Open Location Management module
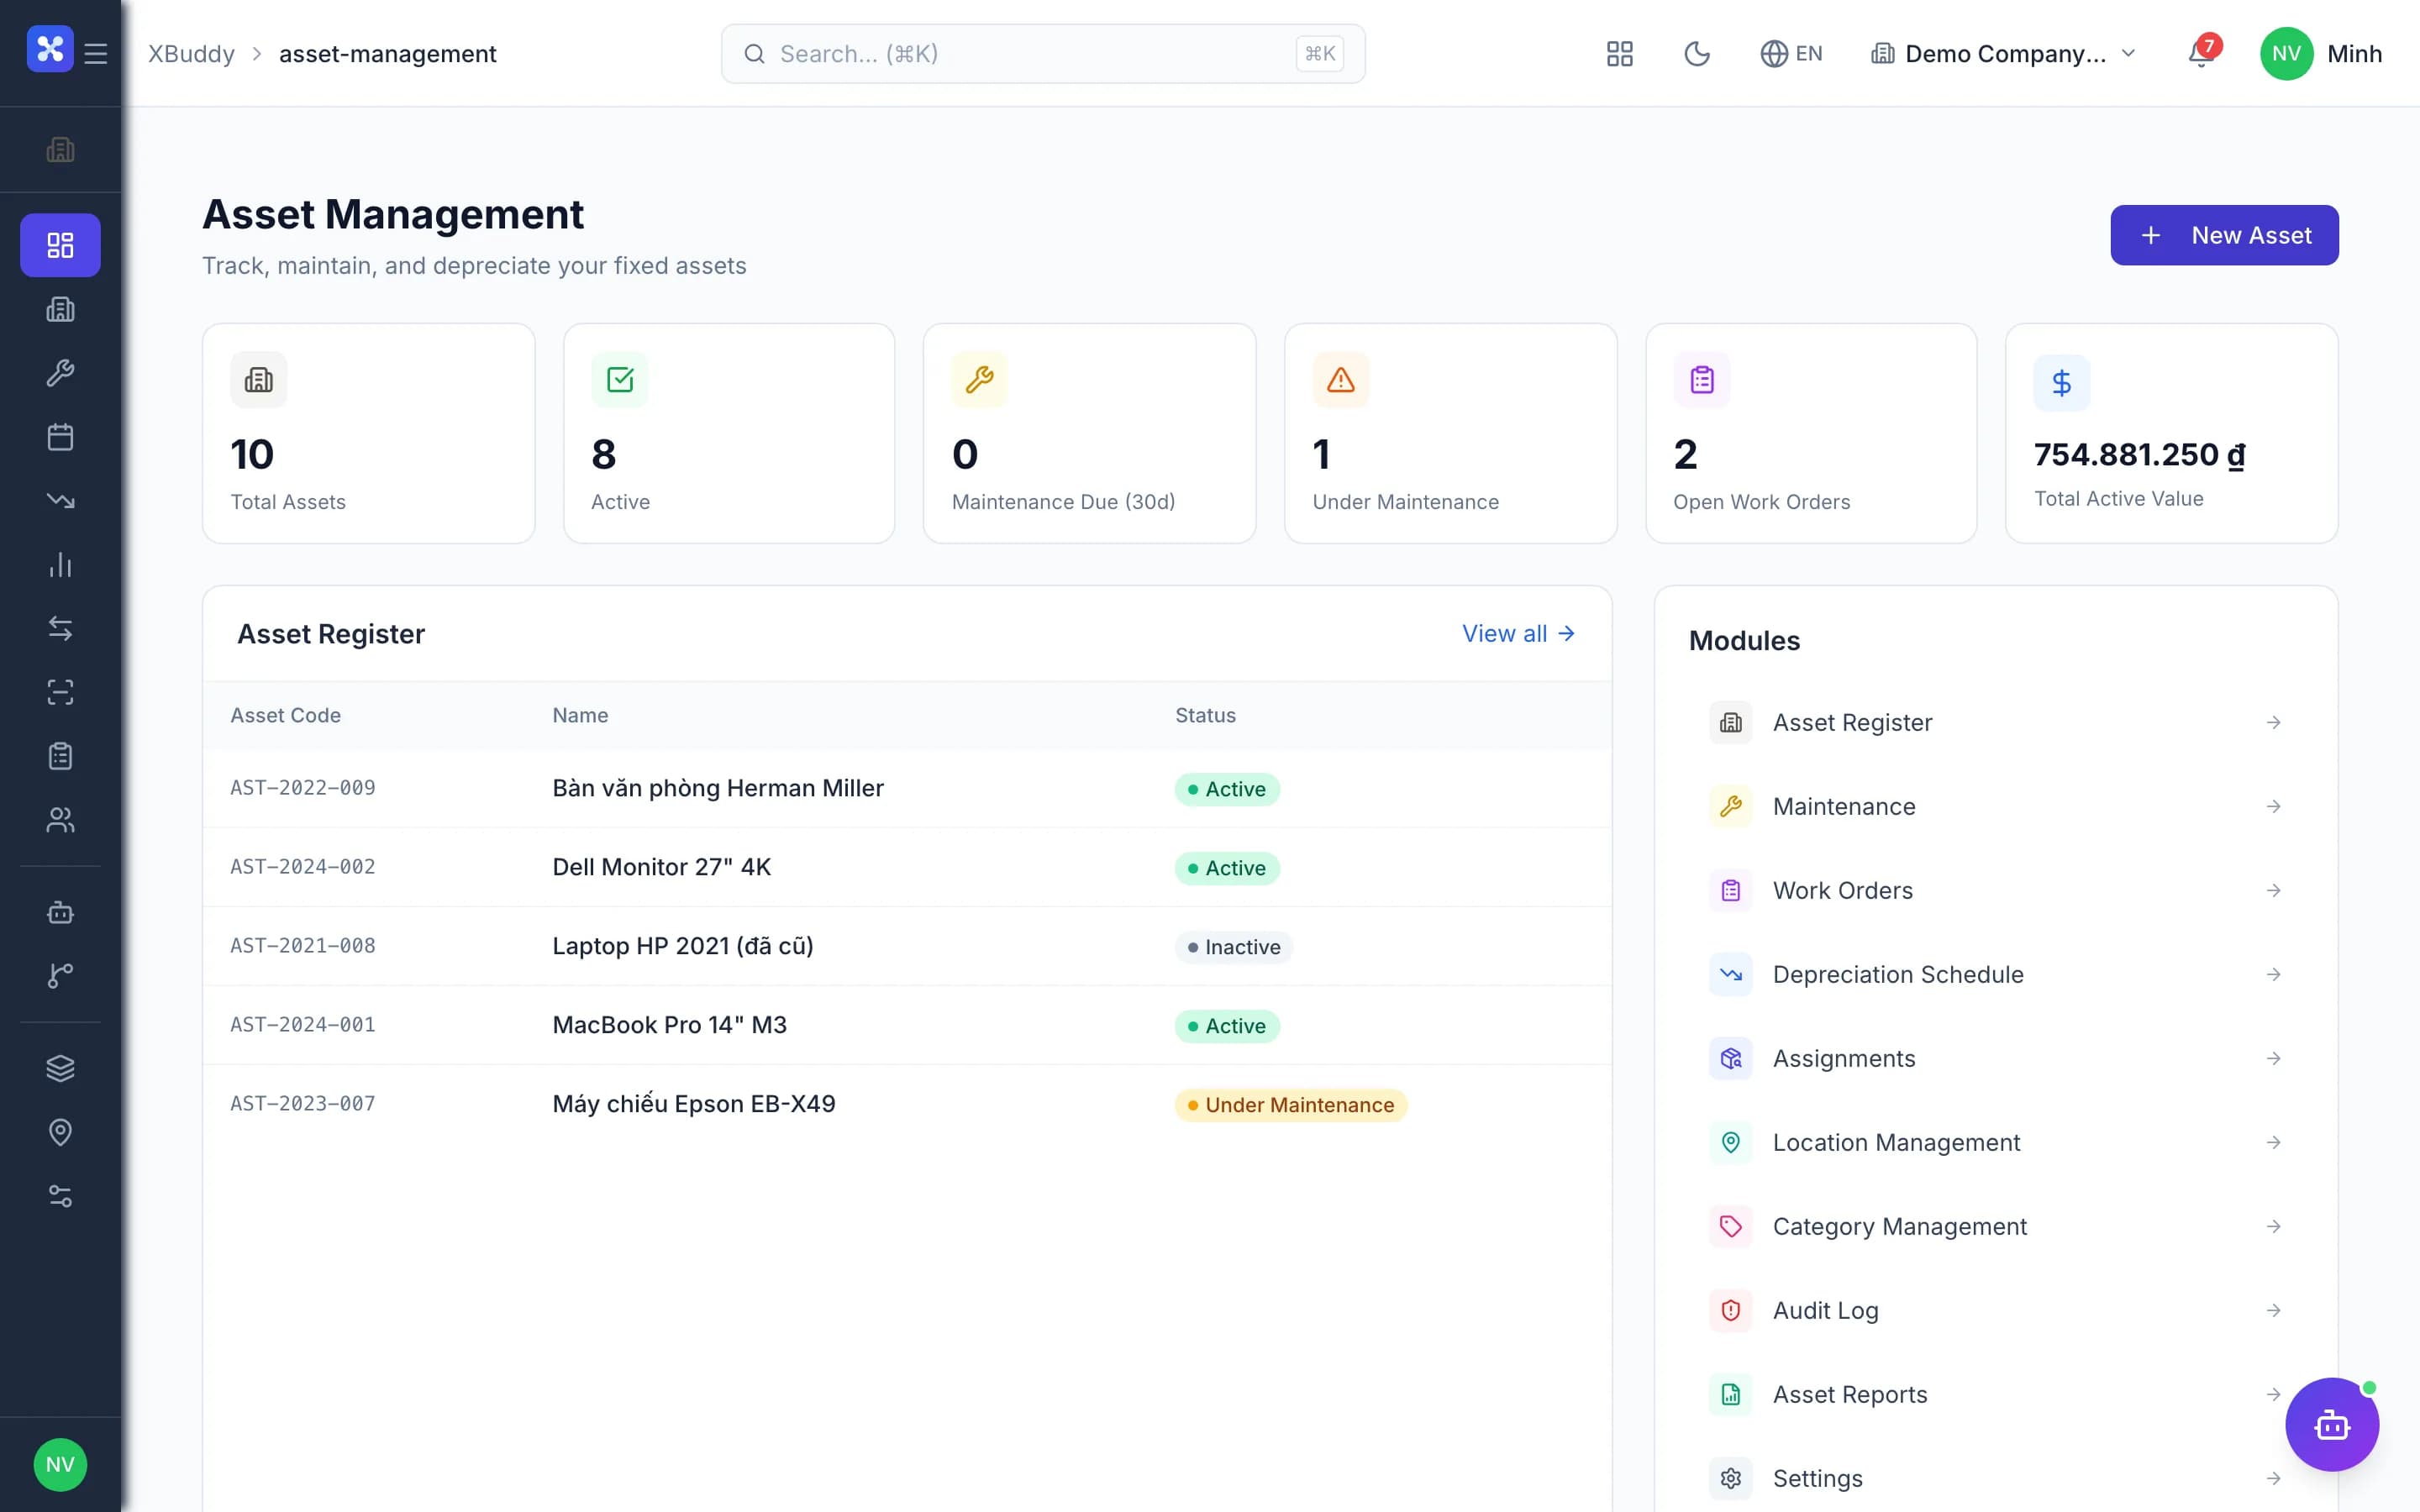2420x1512 pixels. click(x=1996, y=1142)
